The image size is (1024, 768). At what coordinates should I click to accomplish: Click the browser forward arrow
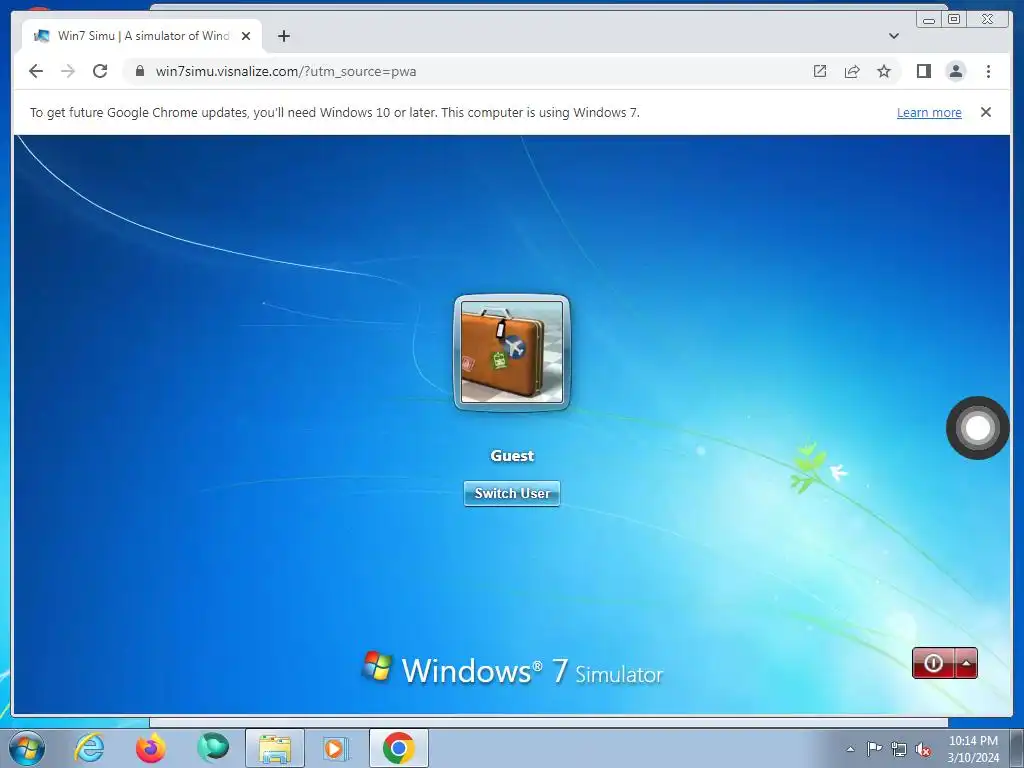[68, 71]
